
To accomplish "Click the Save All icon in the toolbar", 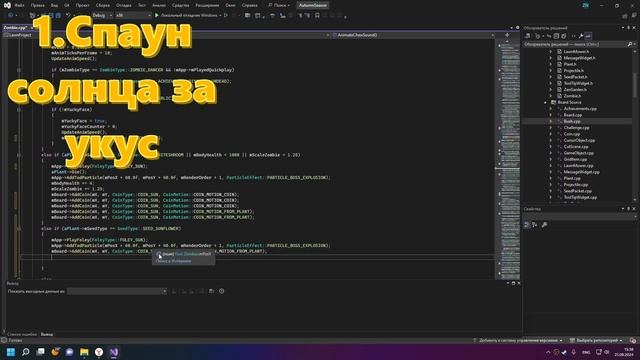I will pyautogui.click(x=58, y=16).
